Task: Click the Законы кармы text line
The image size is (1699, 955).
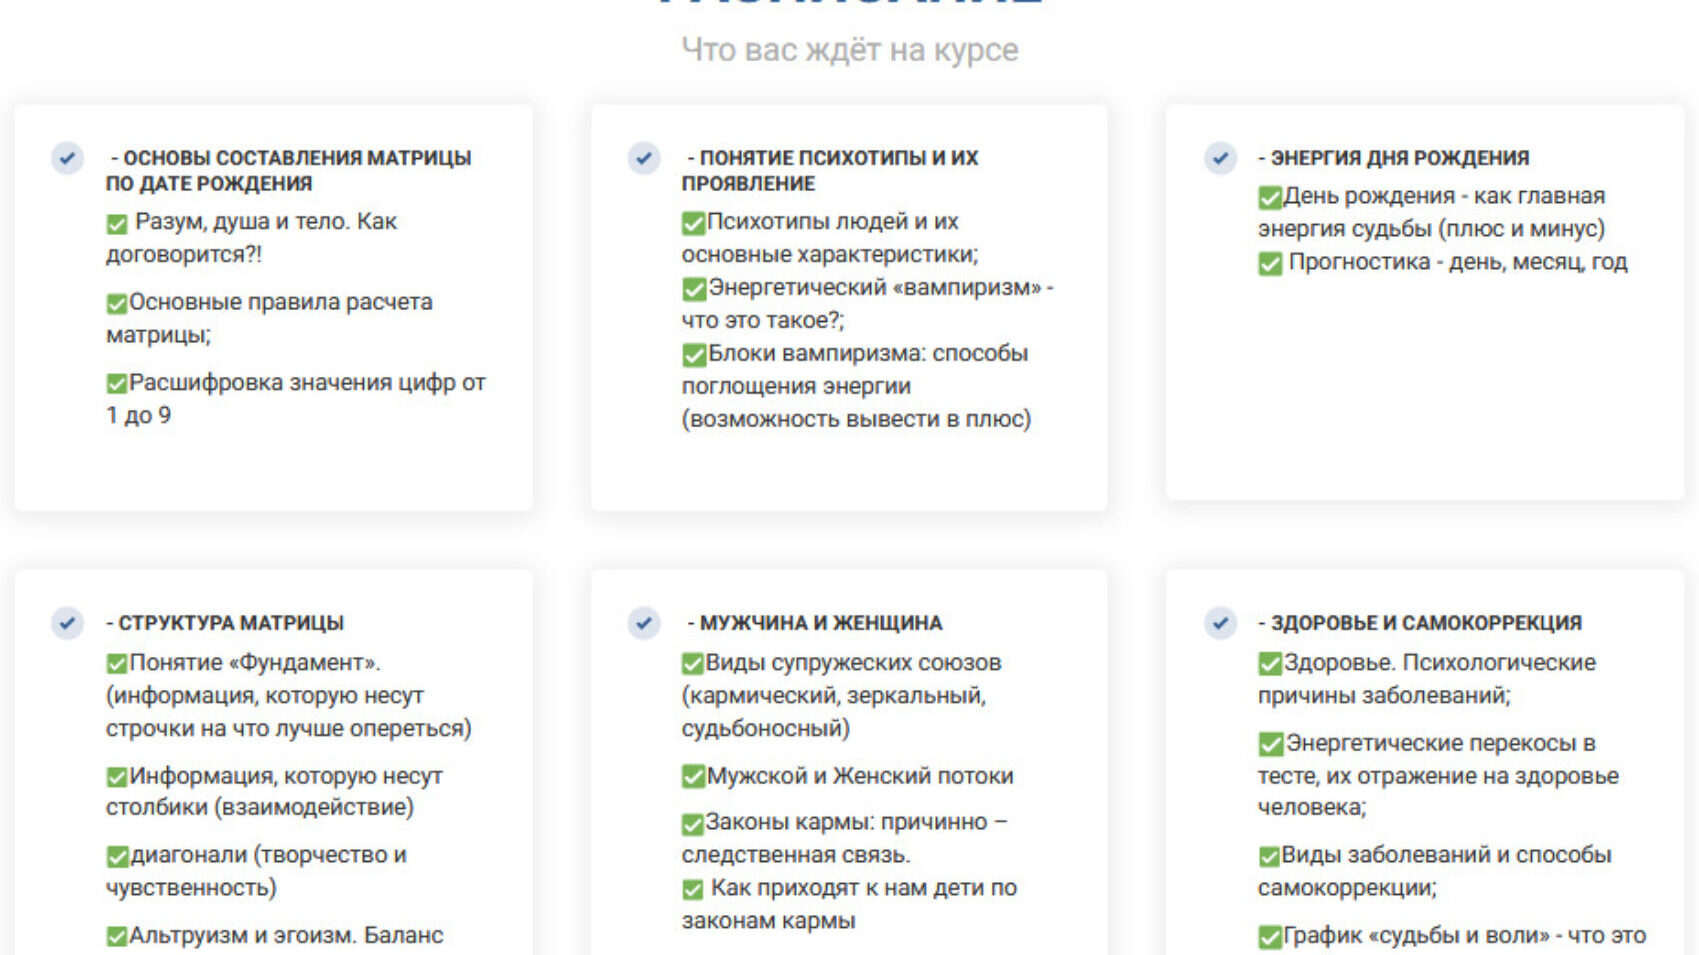Action: (855, 823)
